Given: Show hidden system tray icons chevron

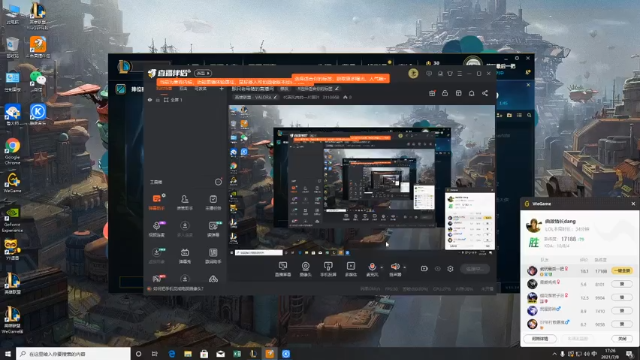Looking at the screenshot, I should 554,354.
